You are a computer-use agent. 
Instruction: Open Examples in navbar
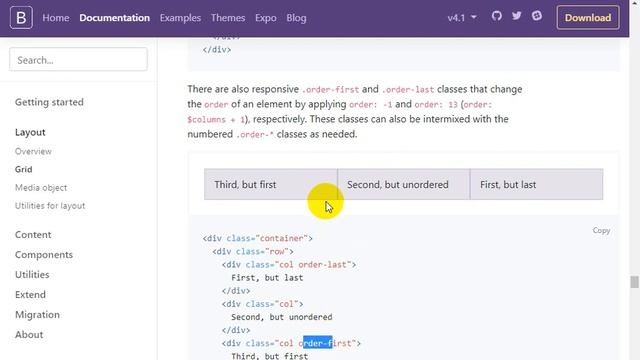[180, 18]
